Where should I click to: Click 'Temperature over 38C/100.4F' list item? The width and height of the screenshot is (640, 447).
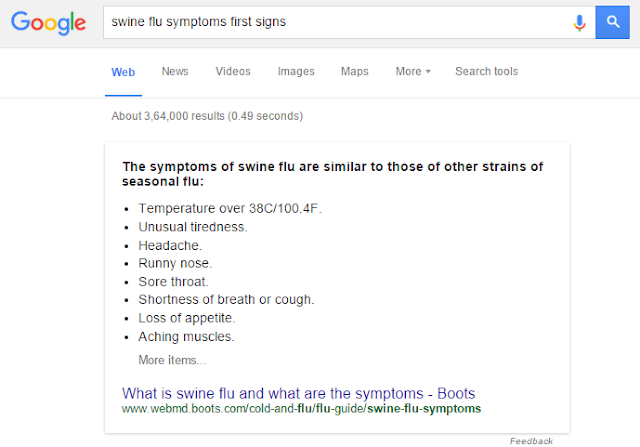tap(230, 209)
